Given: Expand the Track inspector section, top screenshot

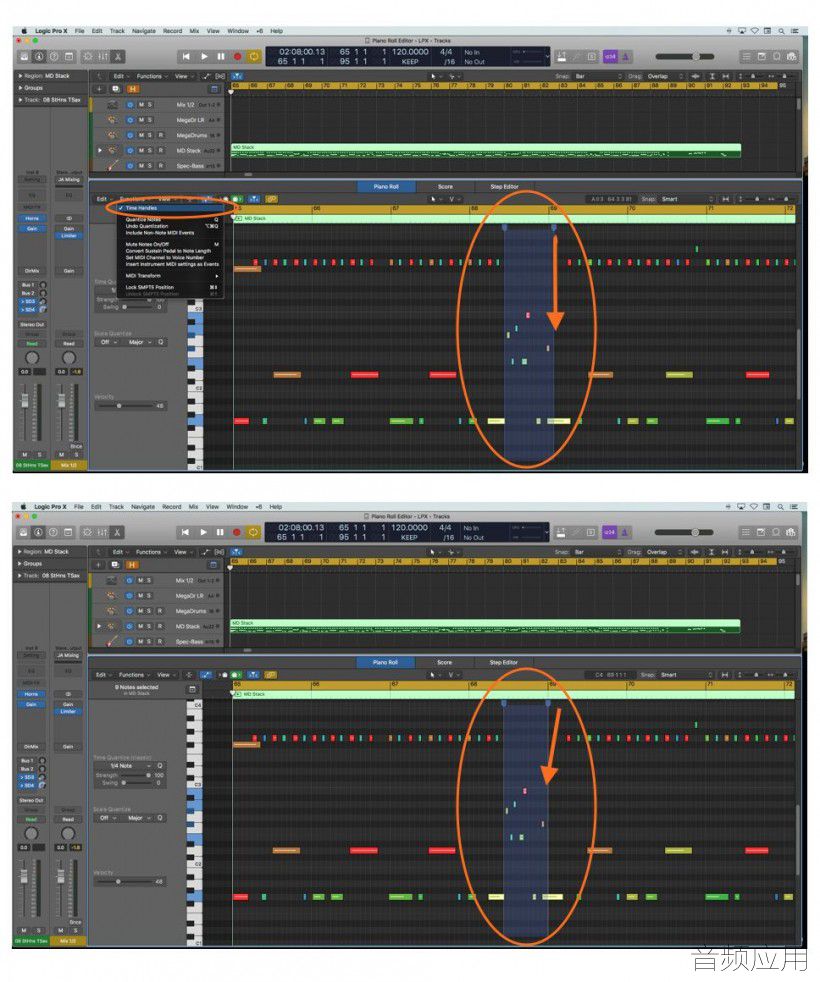Looking at the screenshot, I should point(20,100).
